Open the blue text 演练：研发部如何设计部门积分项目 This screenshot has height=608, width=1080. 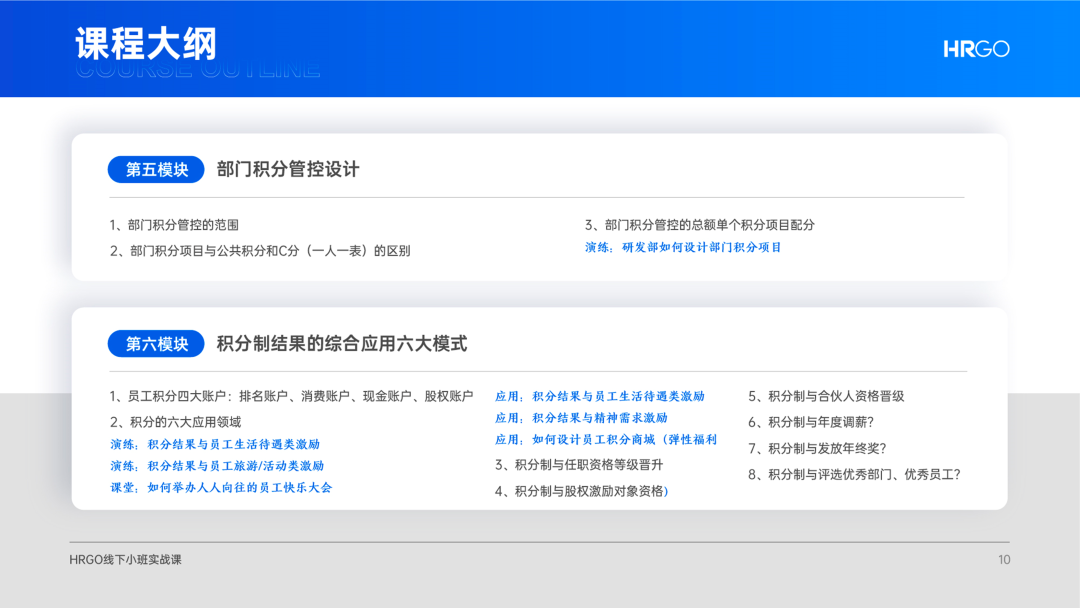click(x=683, y=247)
